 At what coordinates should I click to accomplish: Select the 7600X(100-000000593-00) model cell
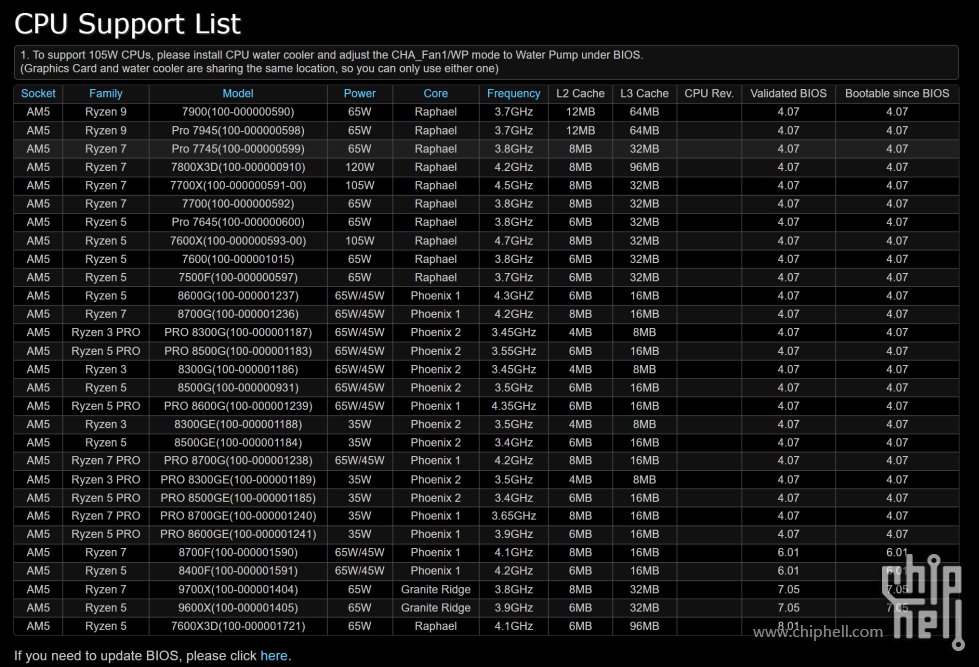point(238,240)
